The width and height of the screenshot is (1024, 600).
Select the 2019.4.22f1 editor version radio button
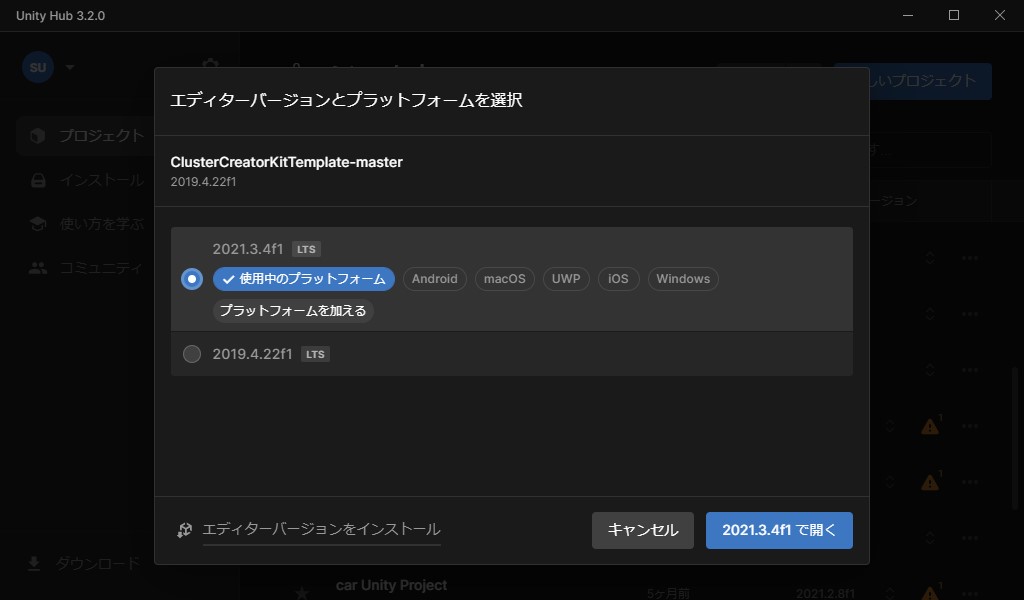coord(192,354)
